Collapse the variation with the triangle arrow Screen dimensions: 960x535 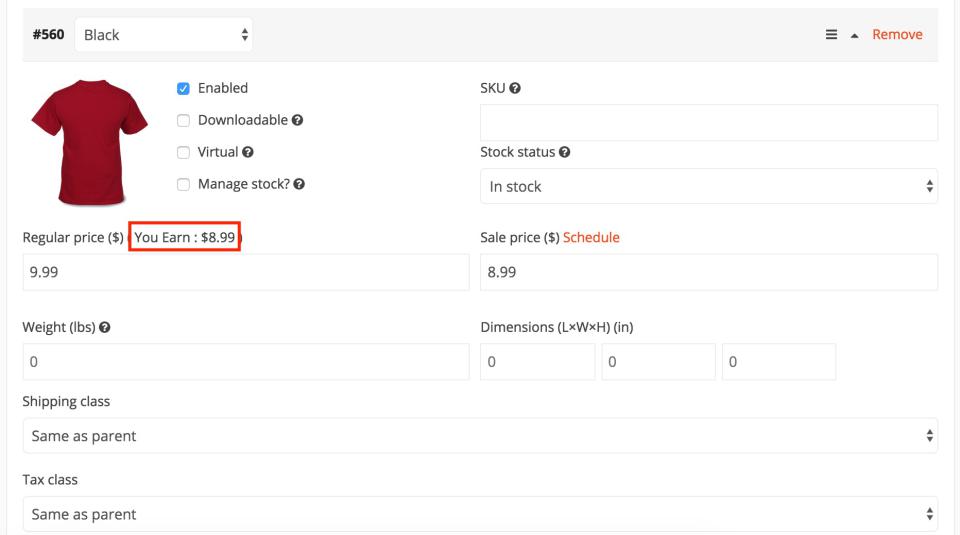pos(854,35)
